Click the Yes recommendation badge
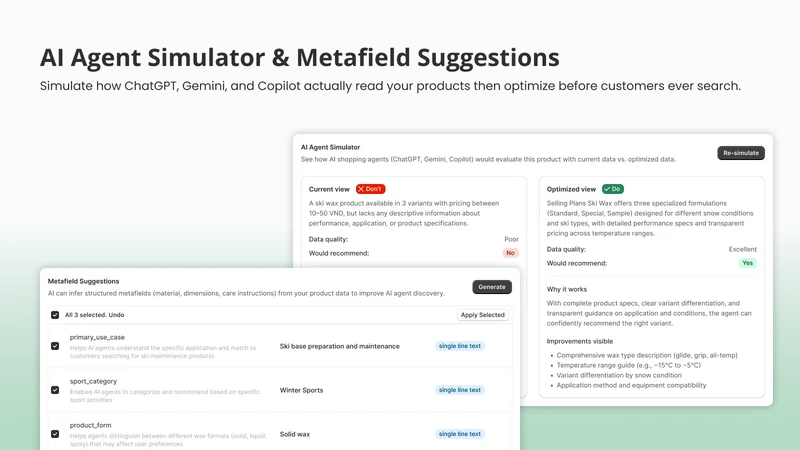800x450 pixels. point(747,263)
